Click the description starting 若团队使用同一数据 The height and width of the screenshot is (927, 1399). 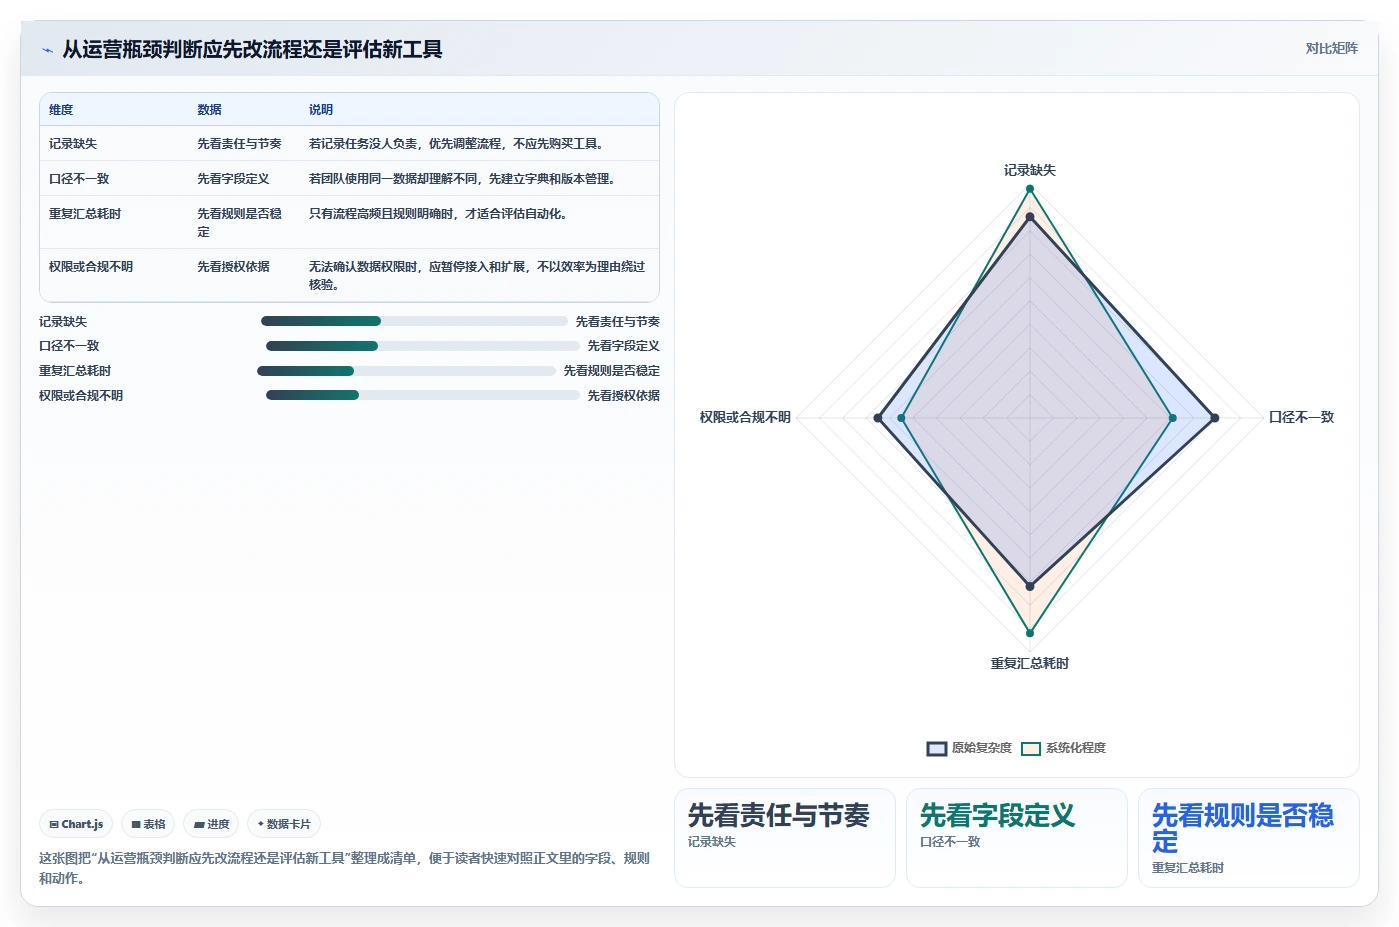point(463,179)
